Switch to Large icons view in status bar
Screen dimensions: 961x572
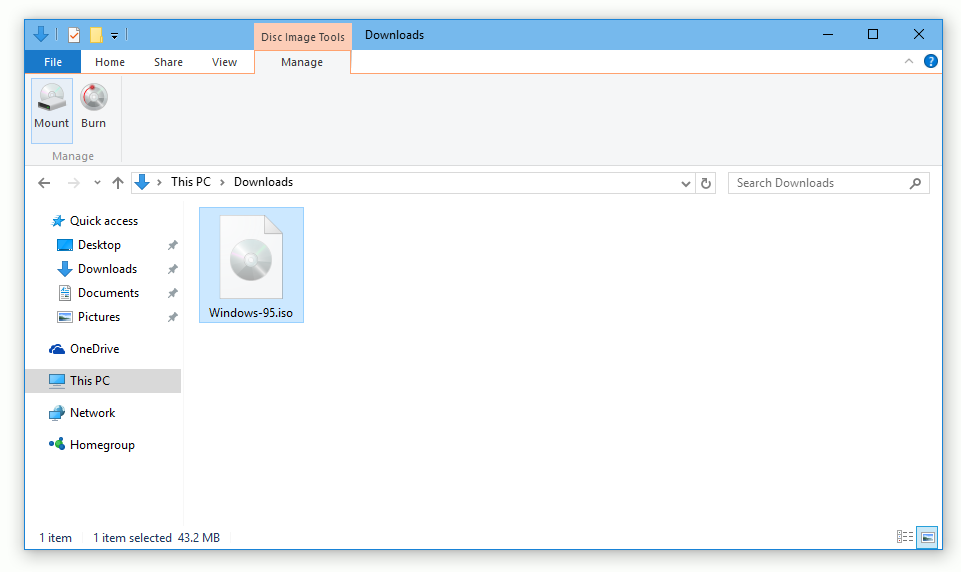pos(927,537)
